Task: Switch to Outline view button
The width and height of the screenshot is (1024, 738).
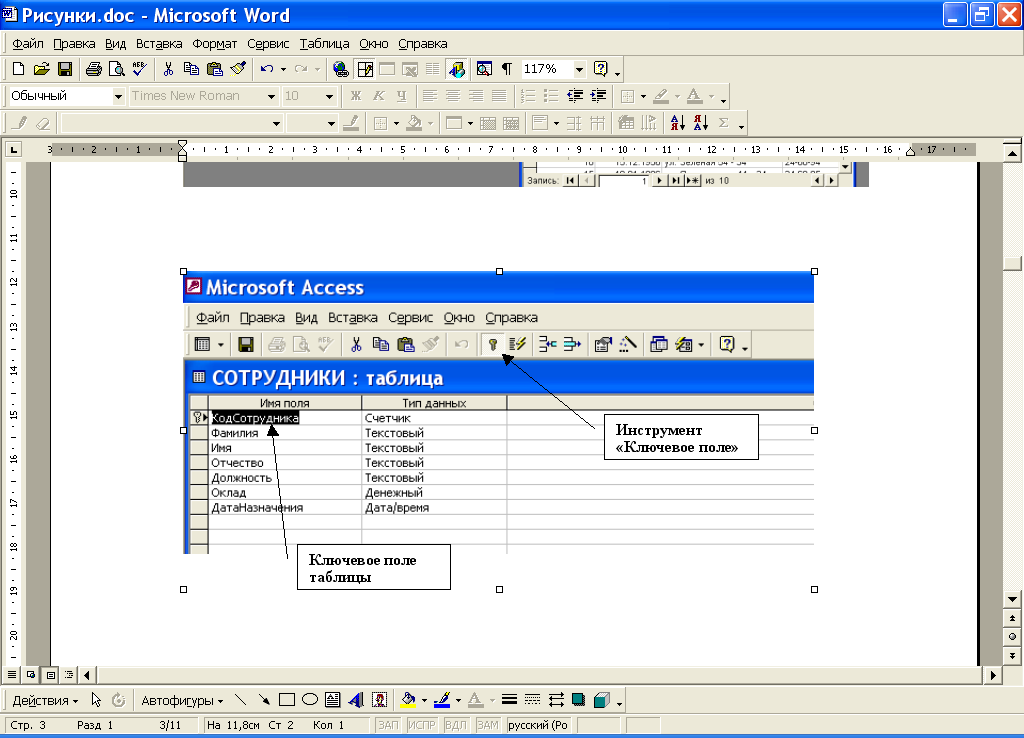Action: click(x=69, y=675)
